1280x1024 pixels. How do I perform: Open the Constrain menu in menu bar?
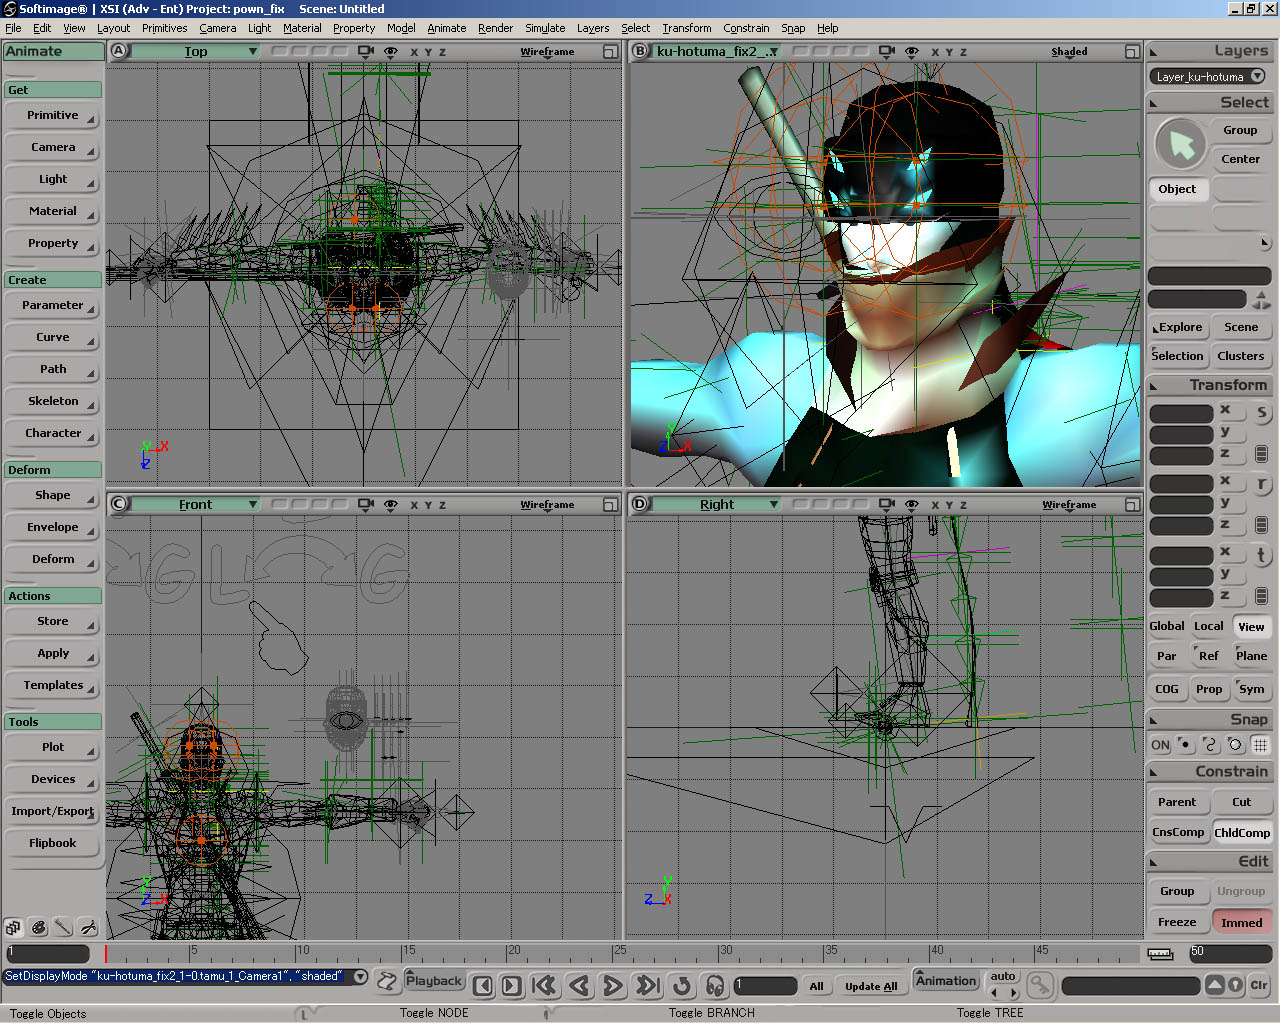coord(746,28)
